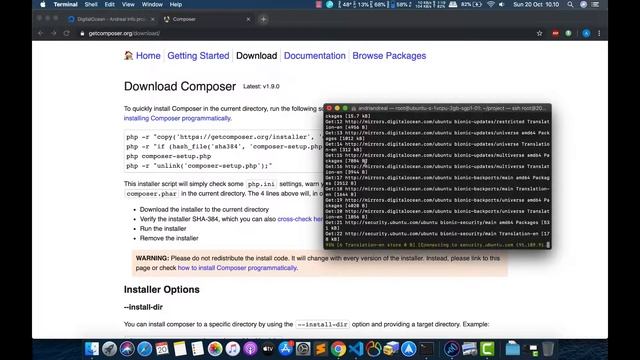Open Launchpad from the Dock

click(x=109, y=349)
